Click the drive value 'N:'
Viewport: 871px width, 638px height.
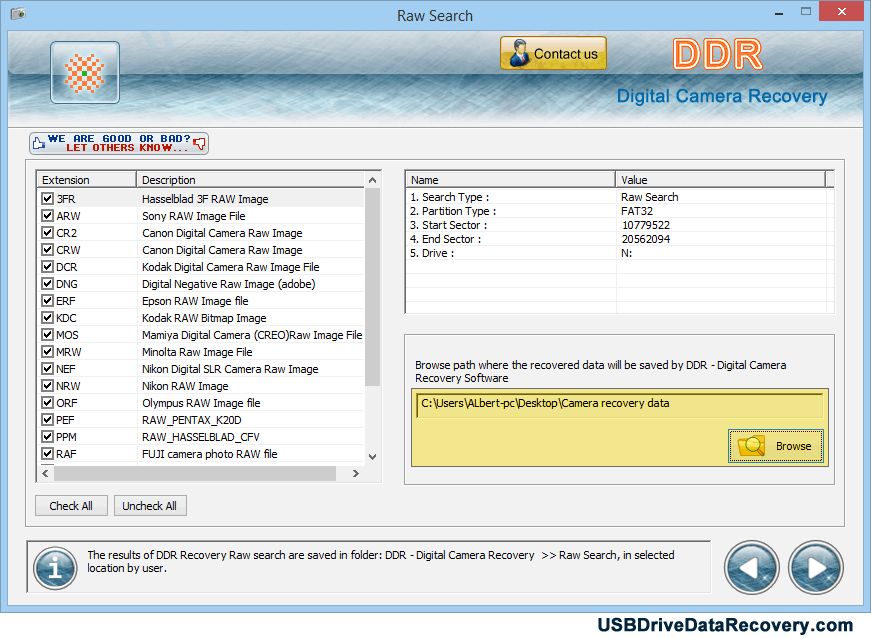[x=627, y=253]
